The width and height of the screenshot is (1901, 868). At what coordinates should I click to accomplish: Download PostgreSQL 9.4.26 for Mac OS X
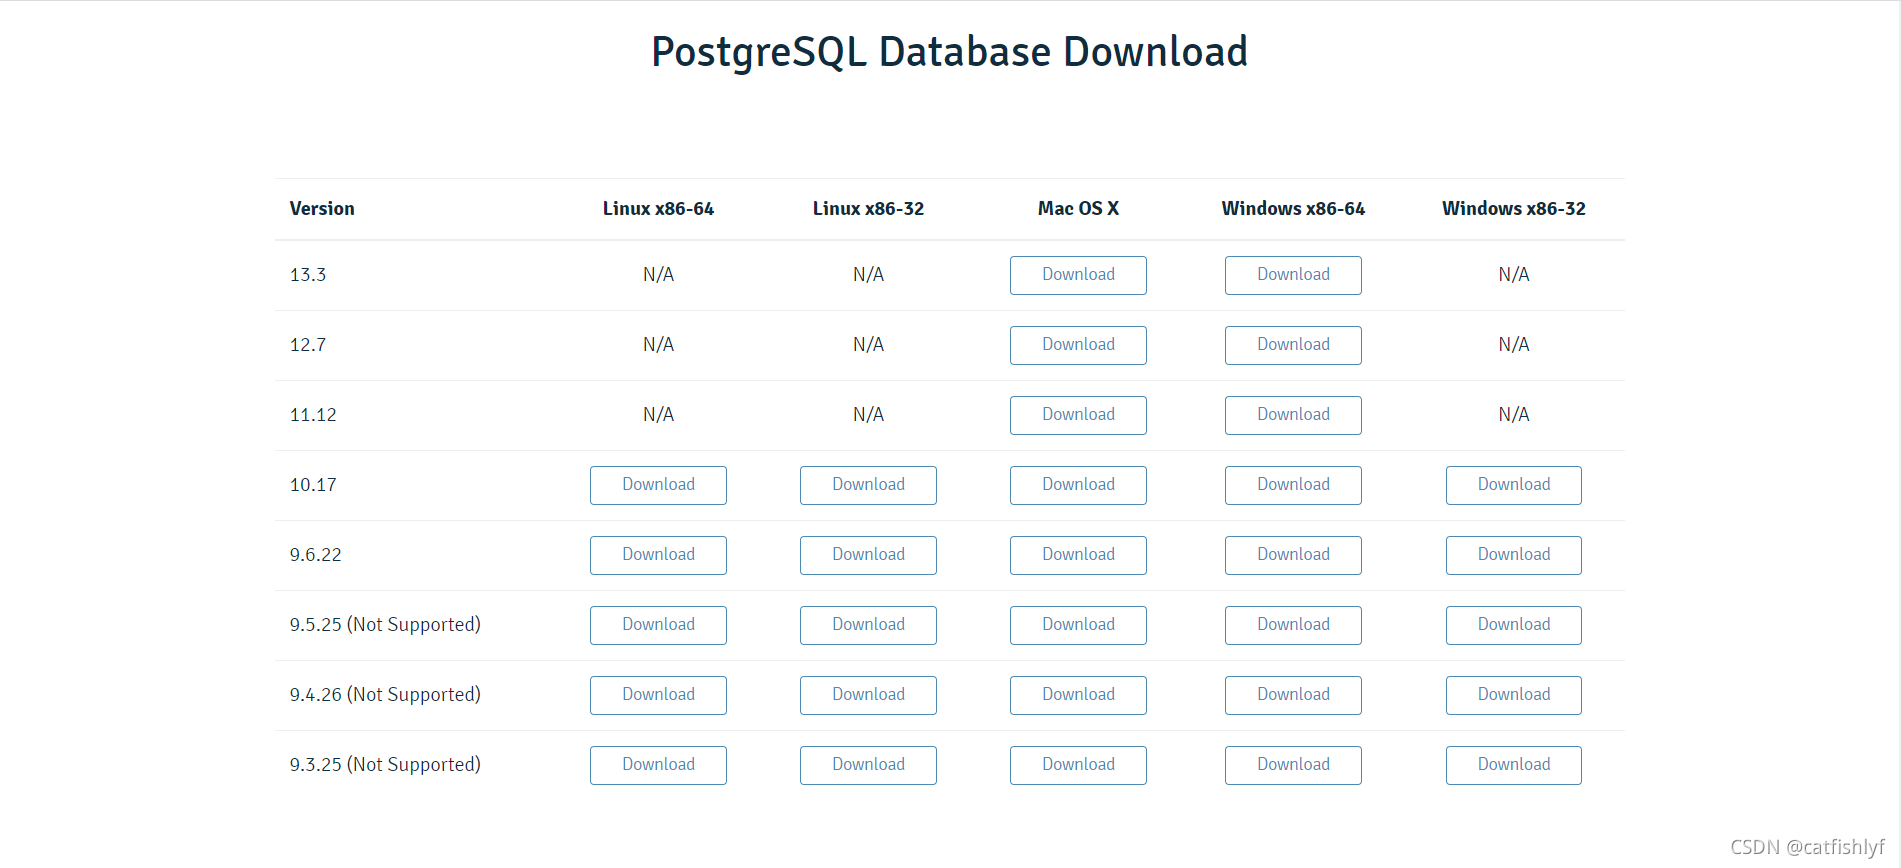pyautogui.click(x=1078, y=695)
